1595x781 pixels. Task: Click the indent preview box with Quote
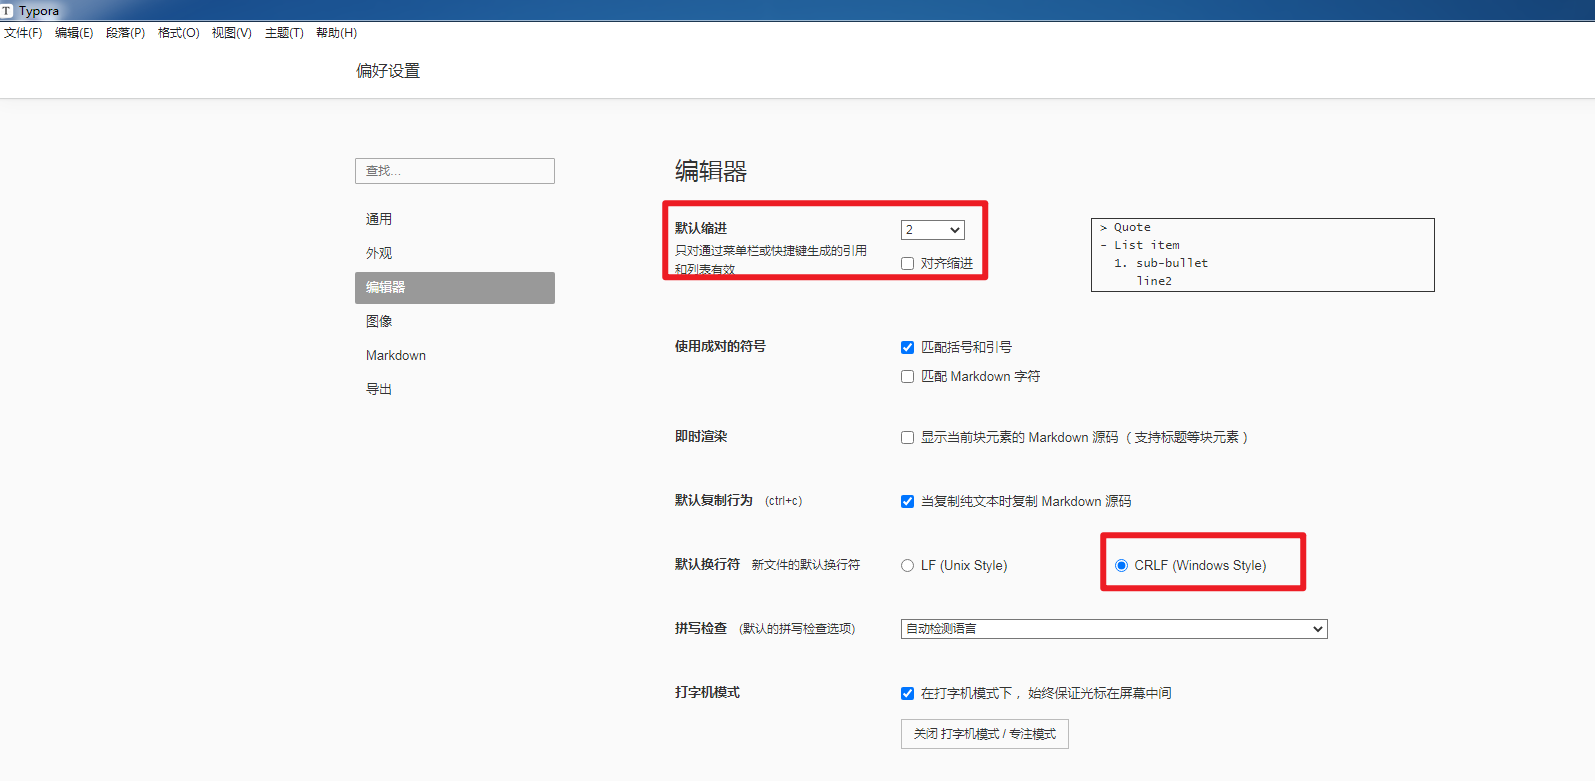1263,255
